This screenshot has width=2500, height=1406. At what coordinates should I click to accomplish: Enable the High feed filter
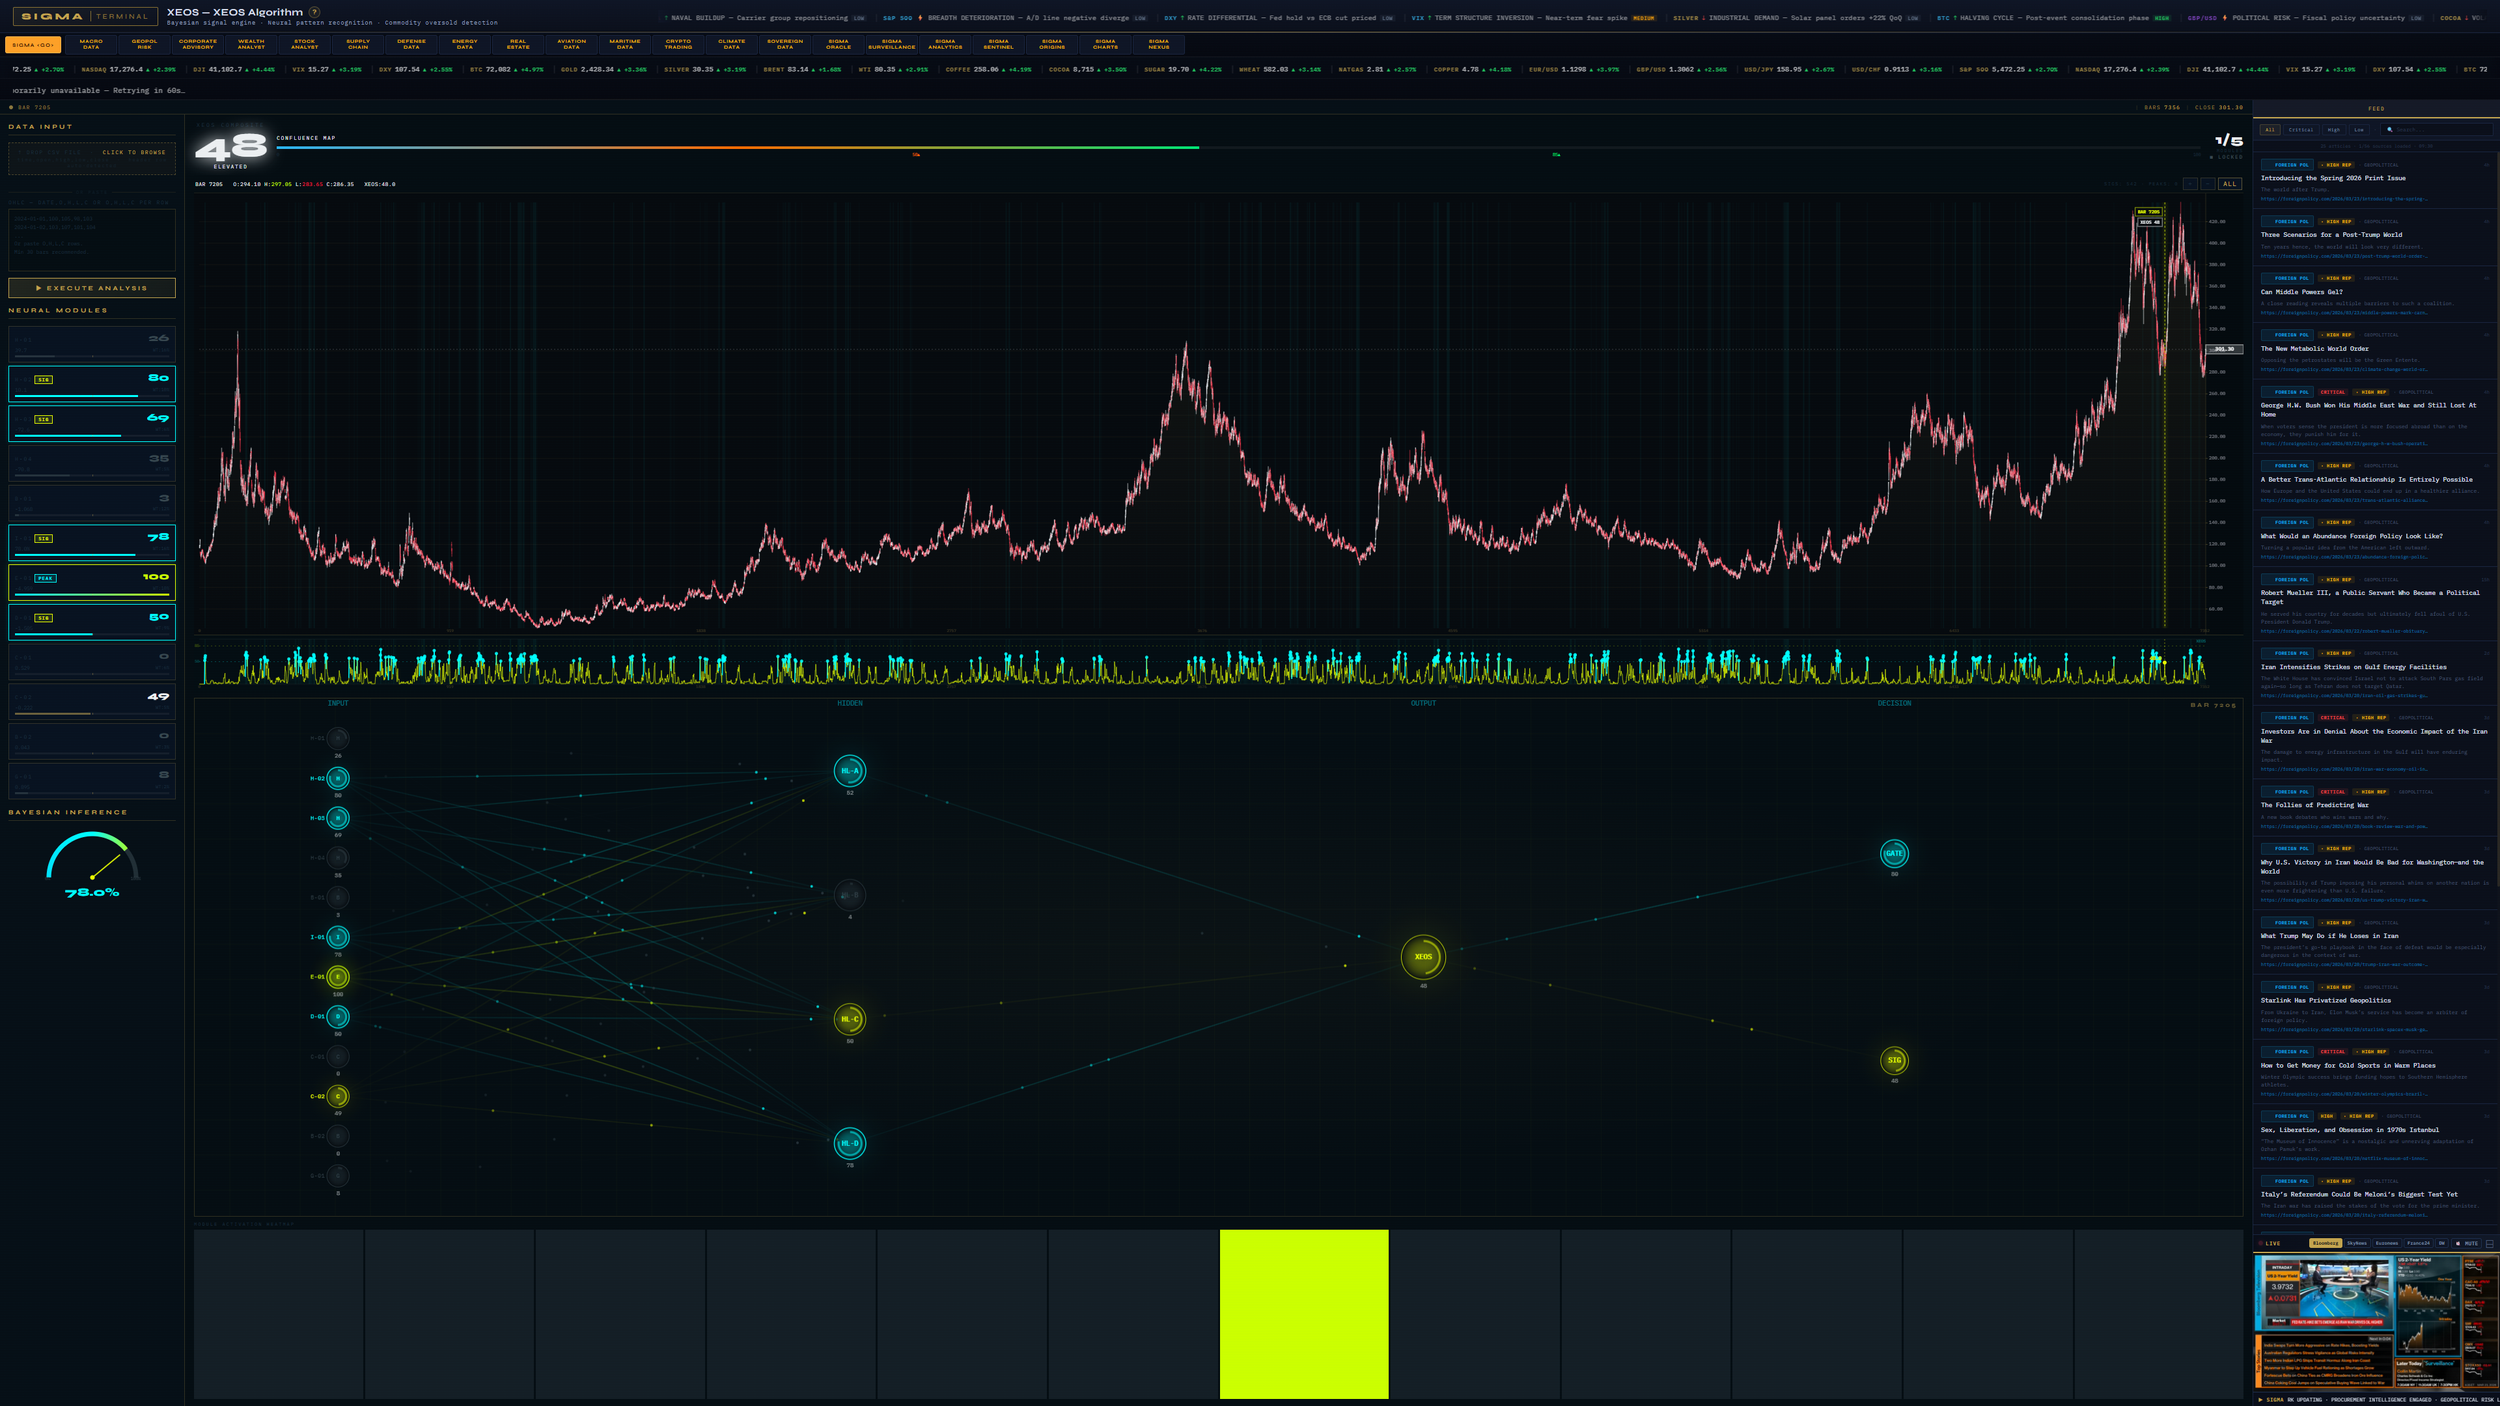coord(2333,130)
